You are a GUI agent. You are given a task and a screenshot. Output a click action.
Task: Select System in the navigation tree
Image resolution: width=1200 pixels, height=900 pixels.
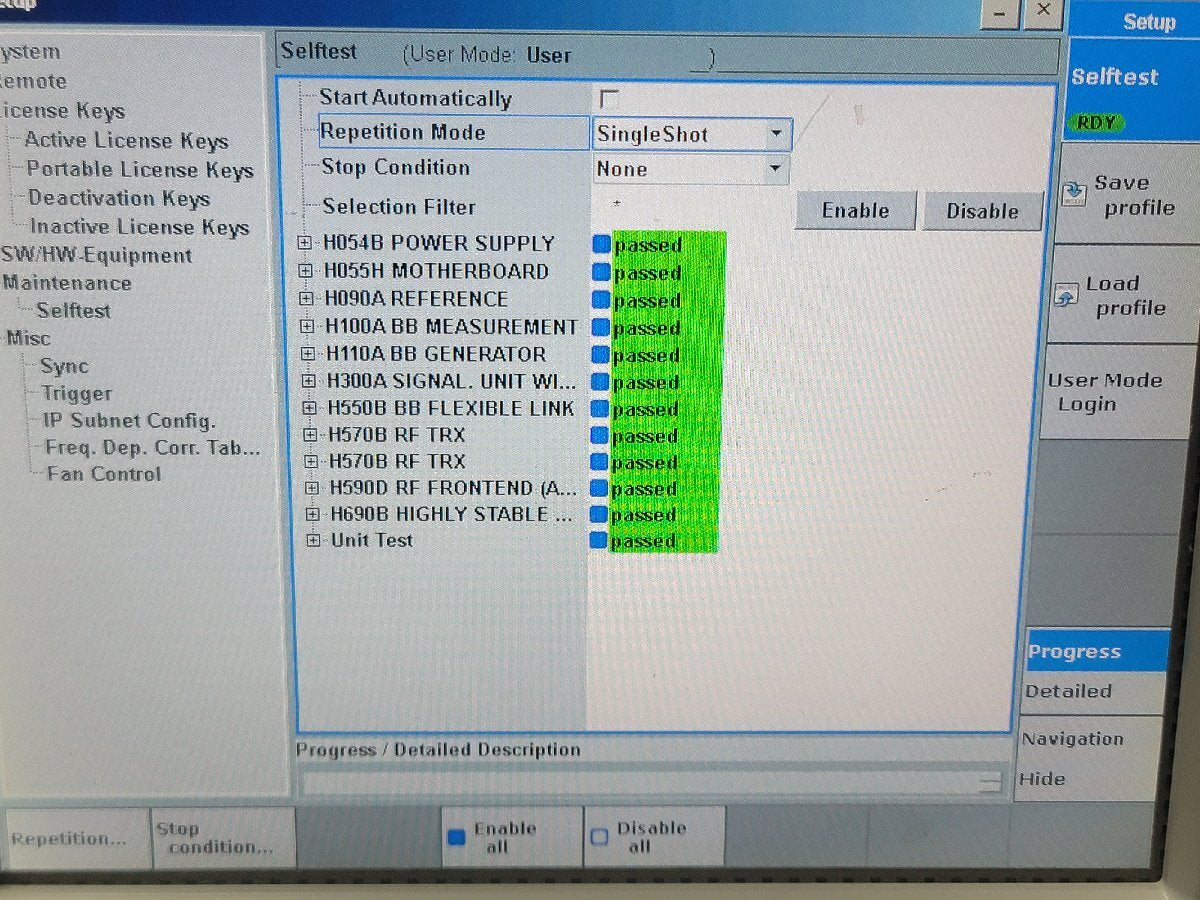(x=30, y=52)
